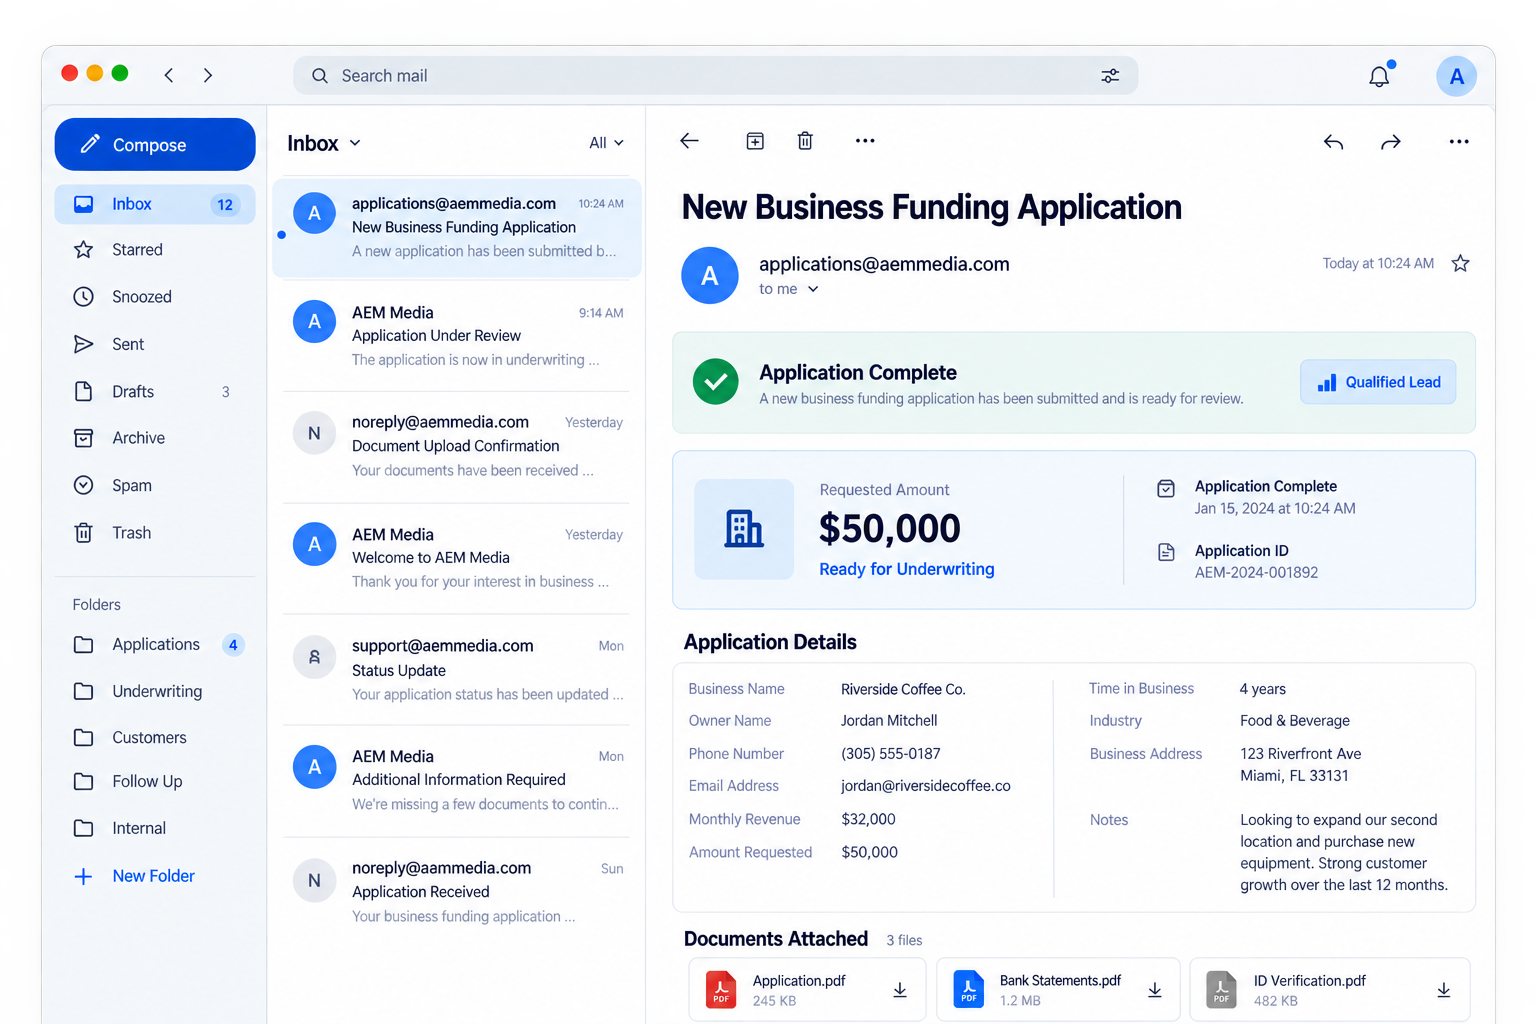Delete the open email with trash icon
Image resolution: width=1536 pixels, height=1024 pixels.
tap(805, 141)
